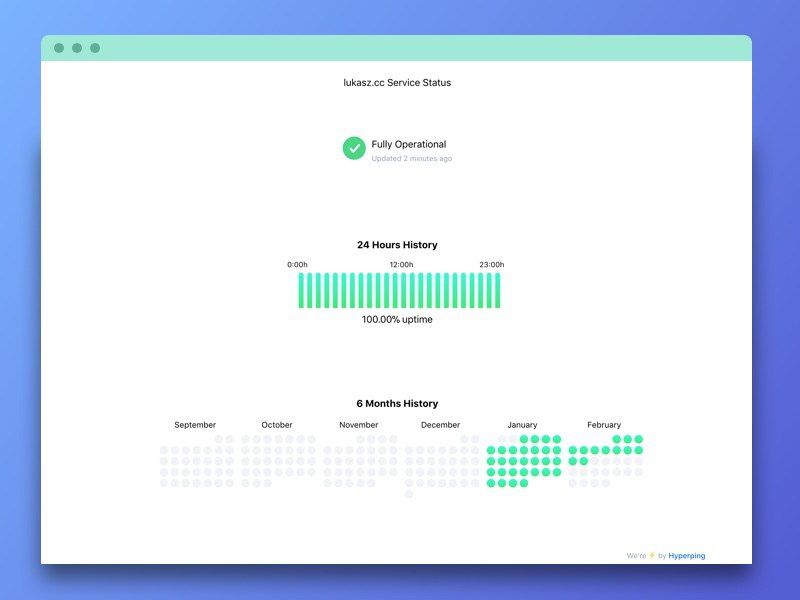800x600 pixels.
Task: Select the November month label
Action: click(x=359, y=424)
